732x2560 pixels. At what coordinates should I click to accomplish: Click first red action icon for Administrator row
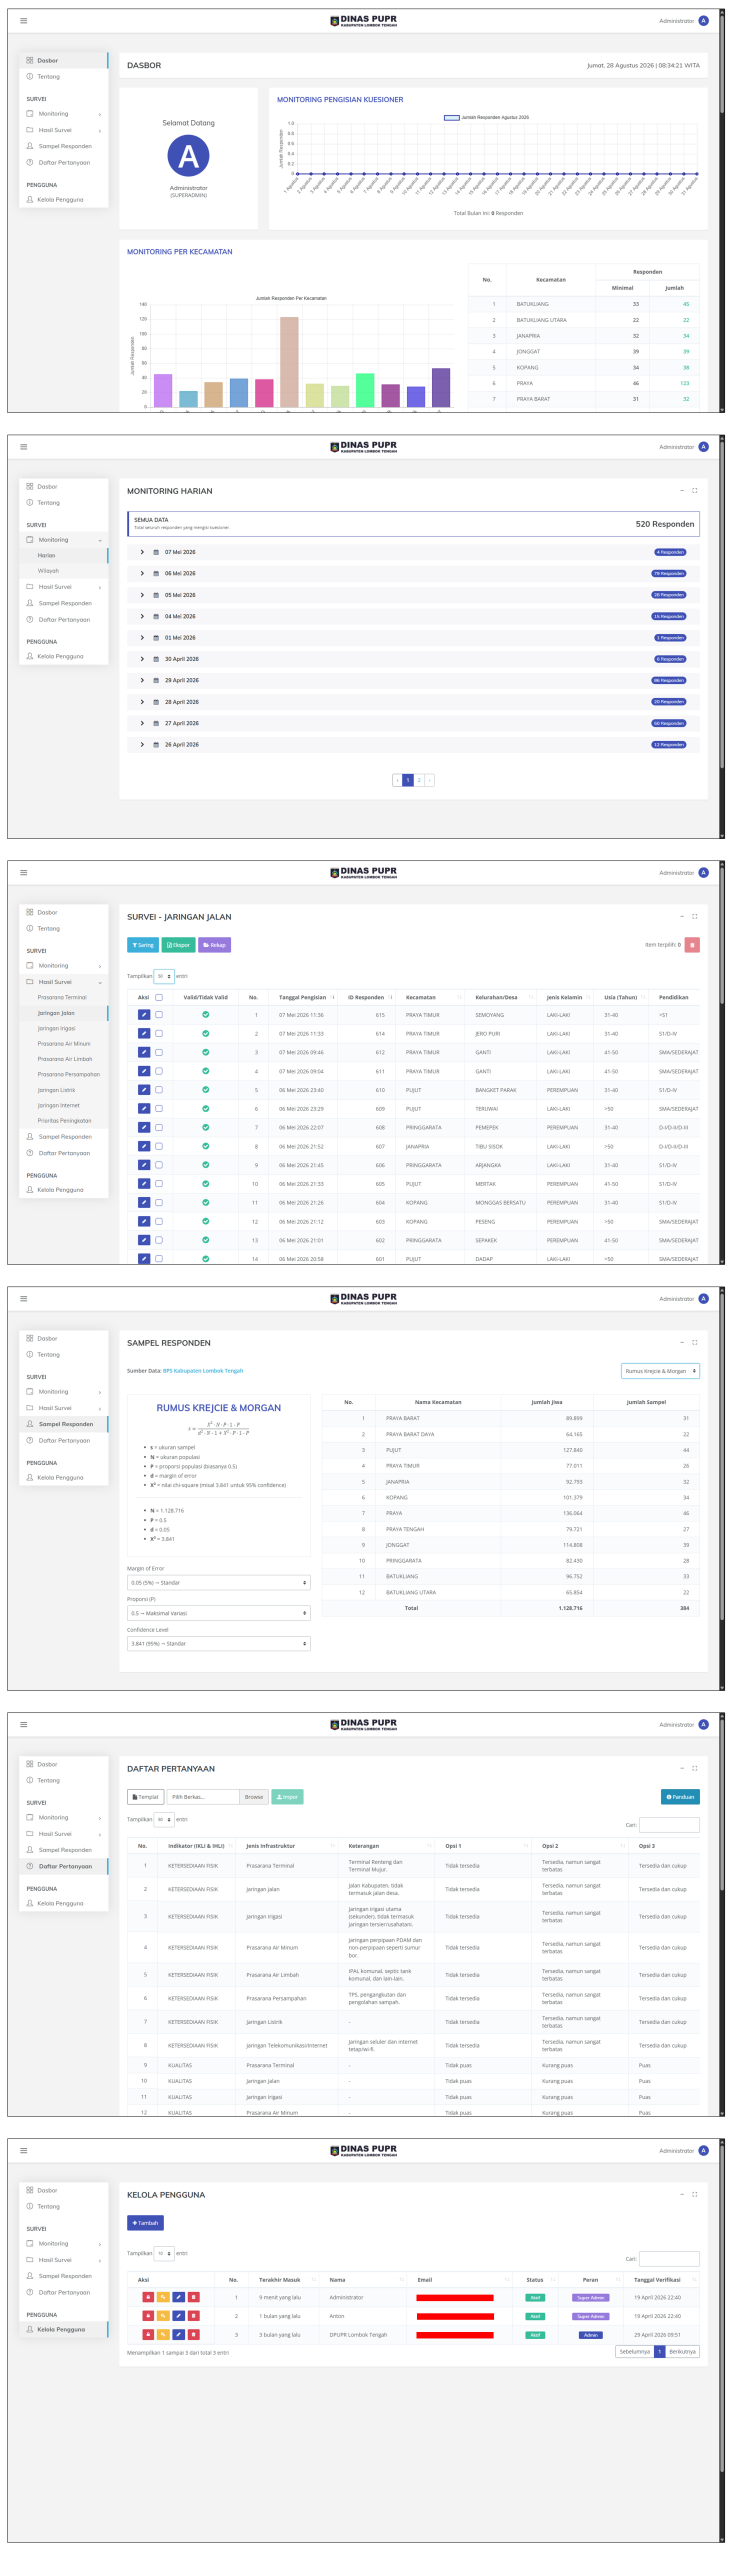point(148,2297)
